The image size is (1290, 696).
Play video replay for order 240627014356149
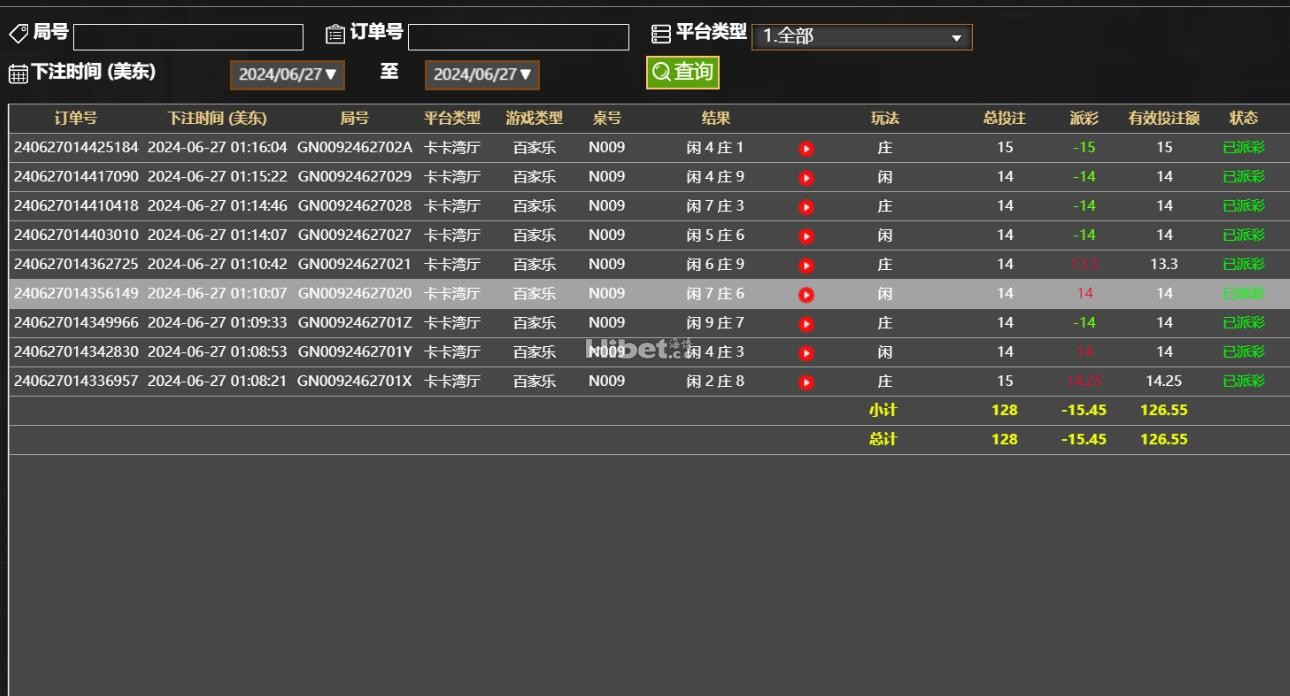point(806,295)
